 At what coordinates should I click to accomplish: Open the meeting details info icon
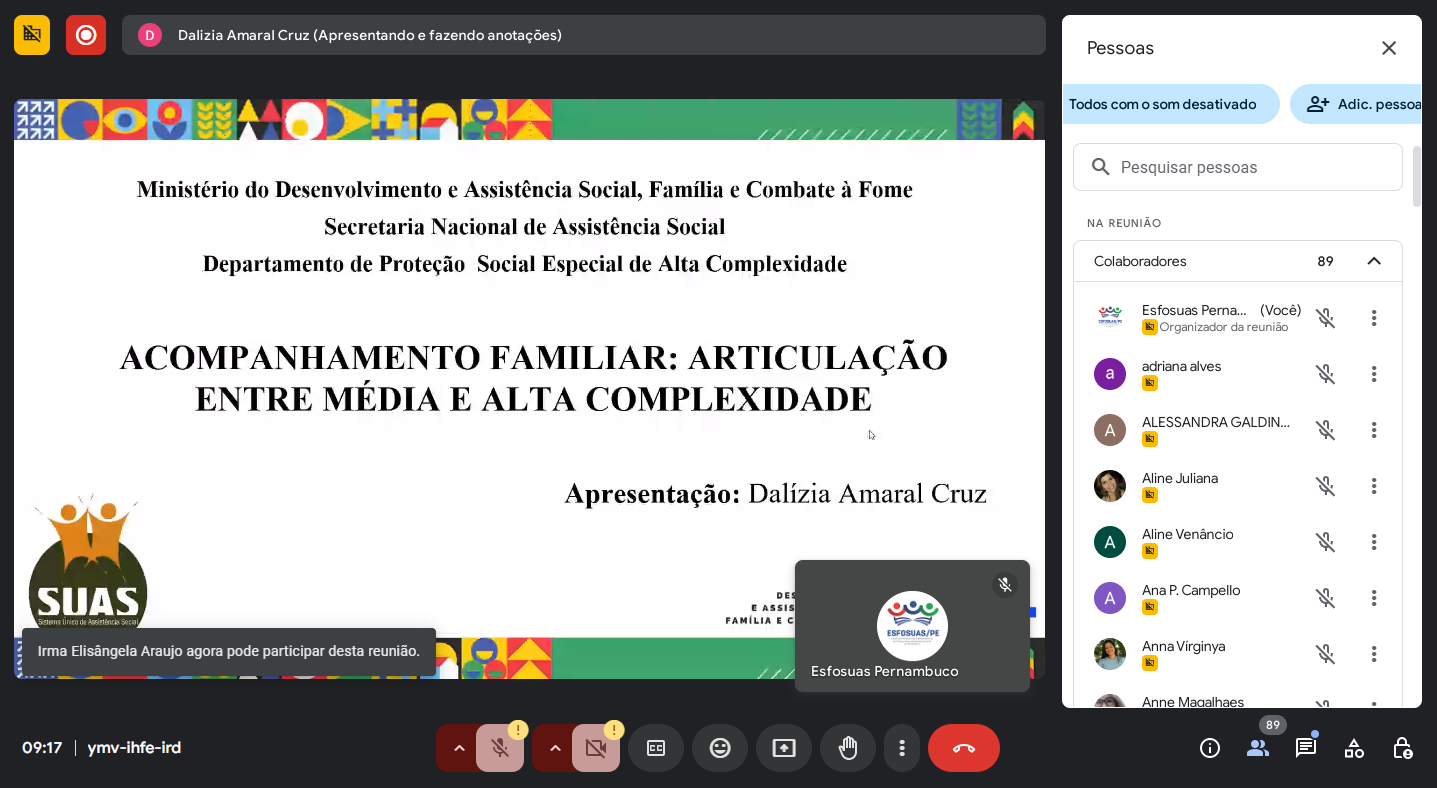point(1210,748)
